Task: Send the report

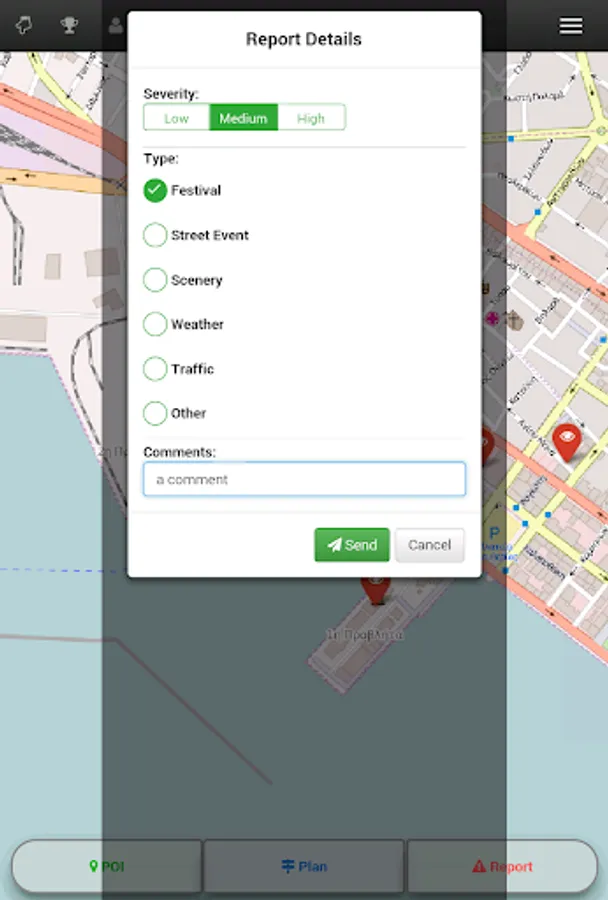Action: 352,545
